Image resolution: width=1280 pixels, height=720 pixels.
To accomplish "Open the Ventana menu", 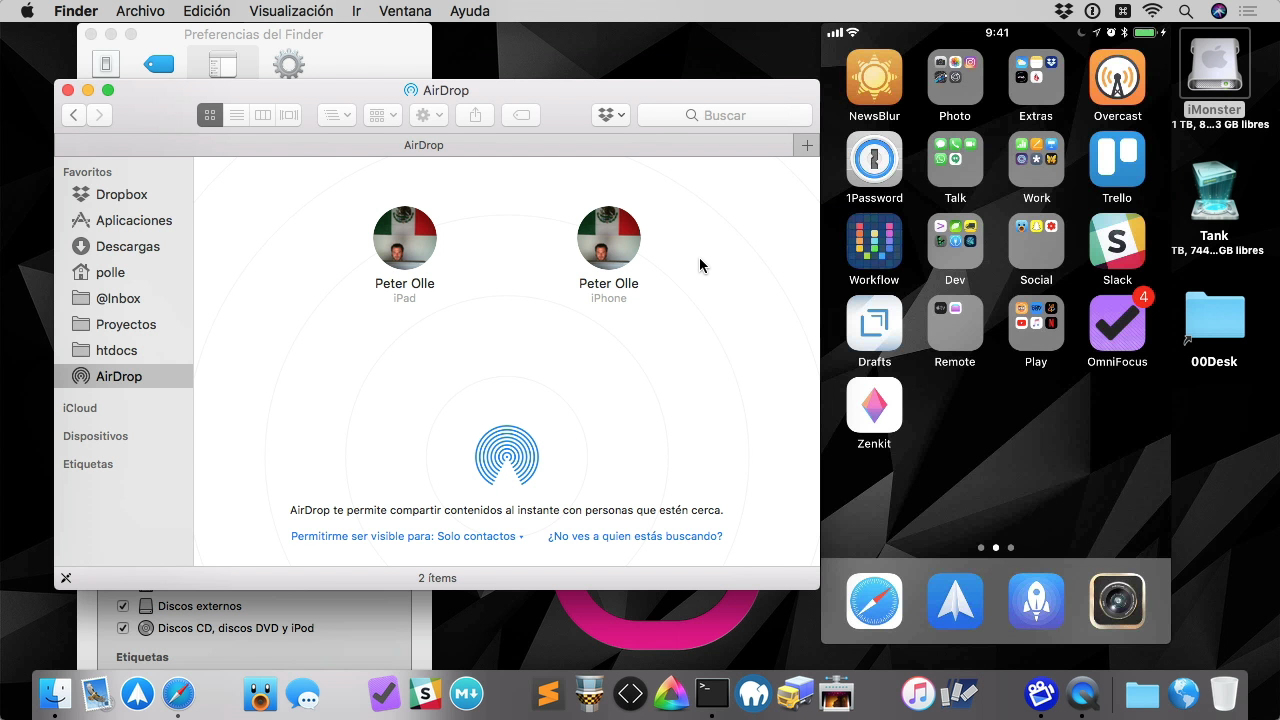I will [x=406, y=11].
